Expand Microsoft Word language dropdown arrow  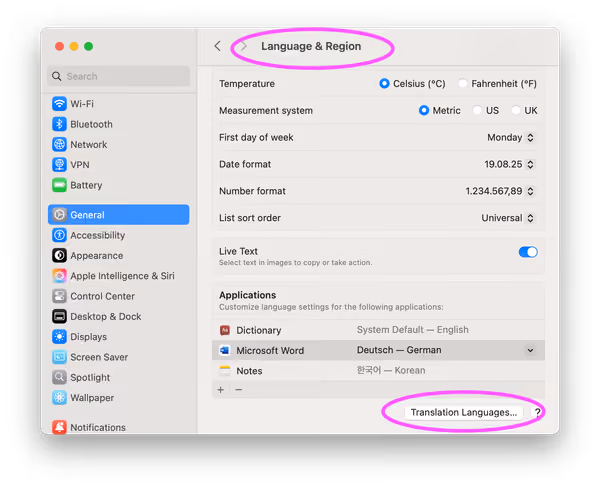point(530,350)
